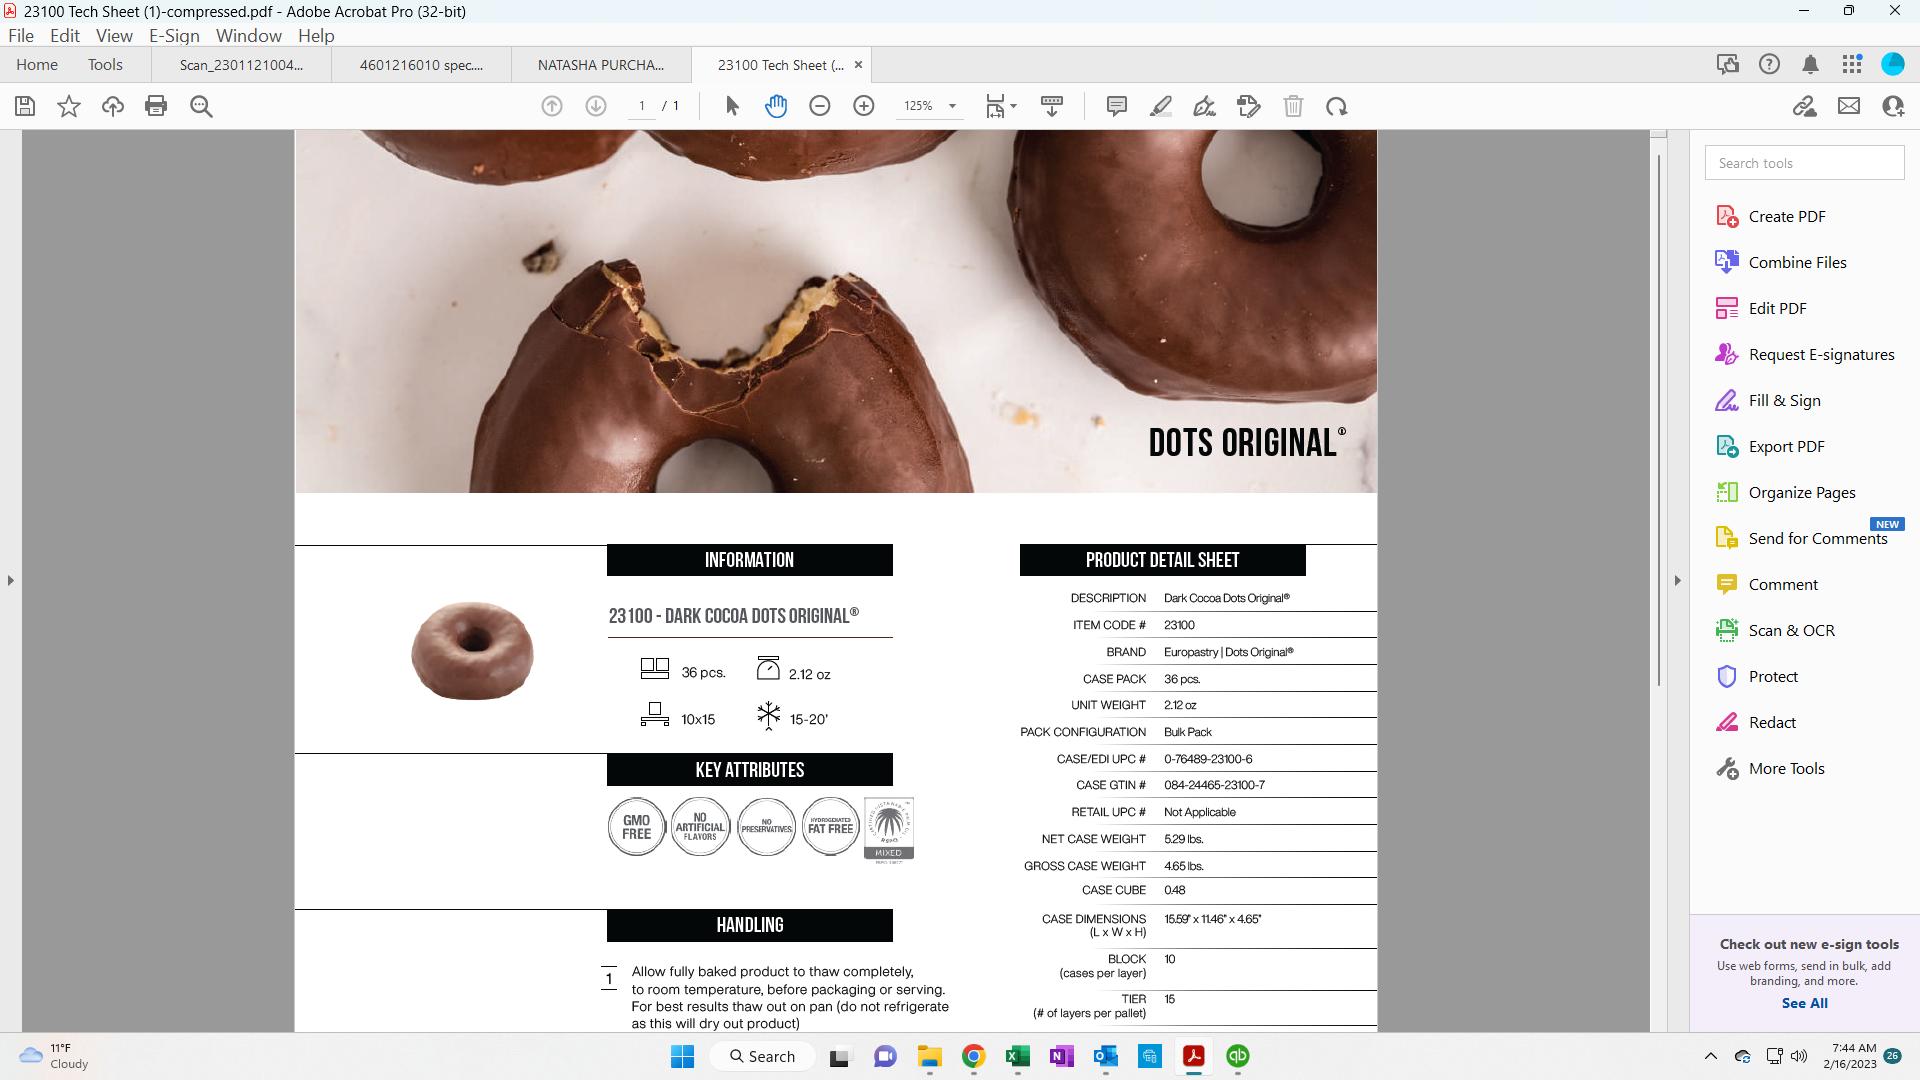Click the document vertical scrollbar
Image resolution: width=1920 pixels, height=1080 pixels.
pos(1659,420)
